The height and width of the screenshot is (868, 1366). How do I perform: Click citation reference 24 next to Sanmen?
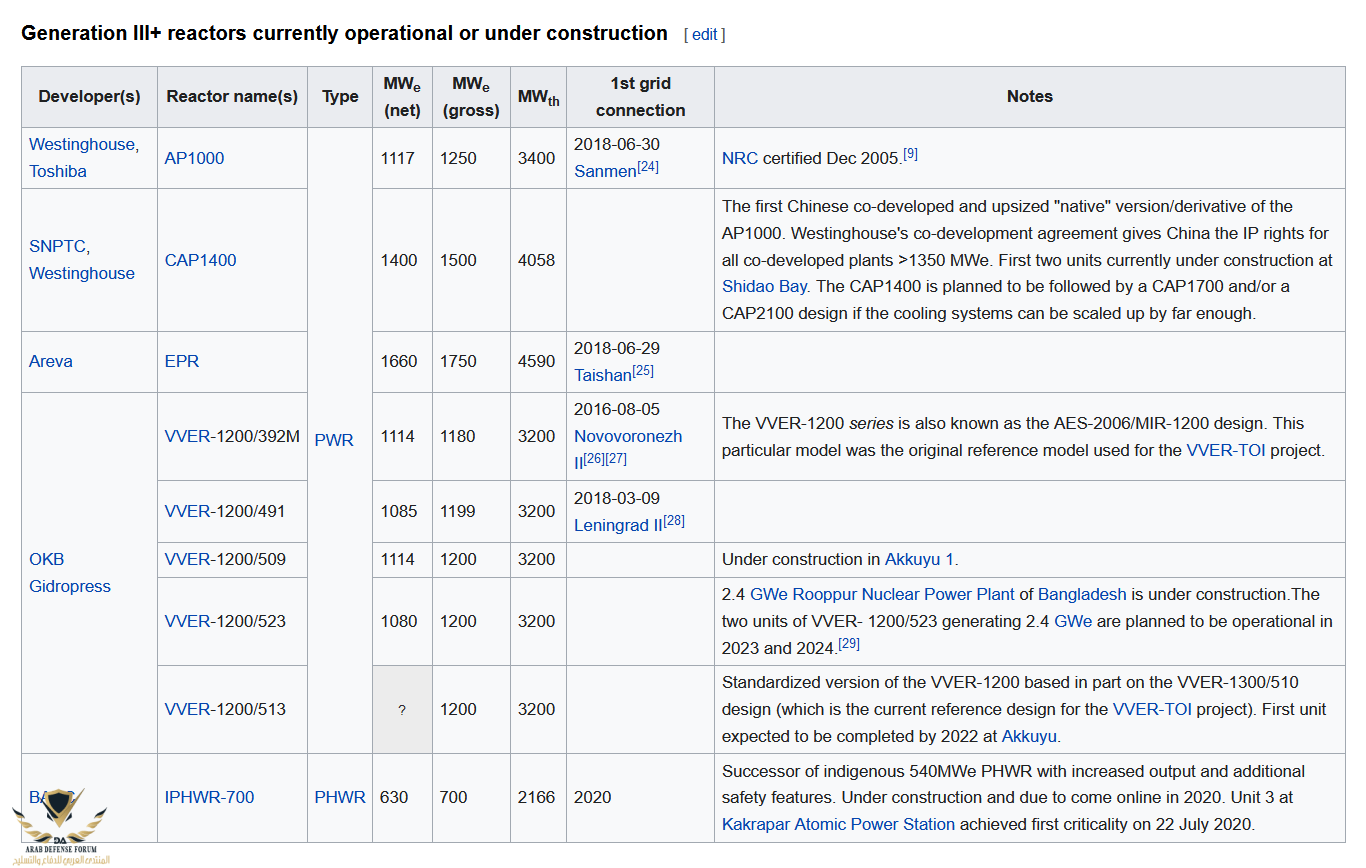pyautogui.click(x=648, y=167)
